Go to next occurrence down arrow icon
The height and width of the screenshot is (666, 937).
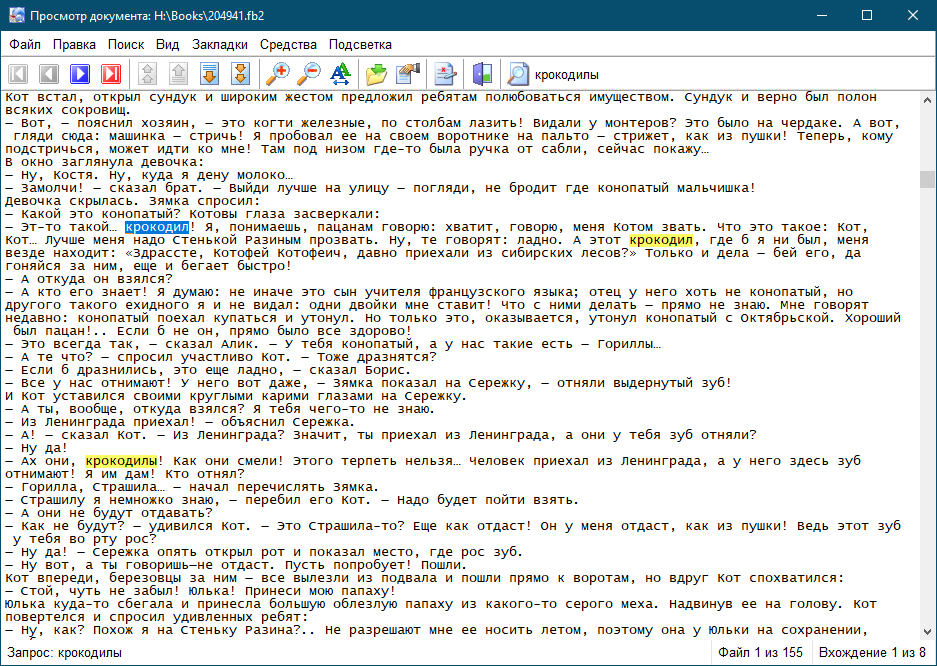click(209, 74)
